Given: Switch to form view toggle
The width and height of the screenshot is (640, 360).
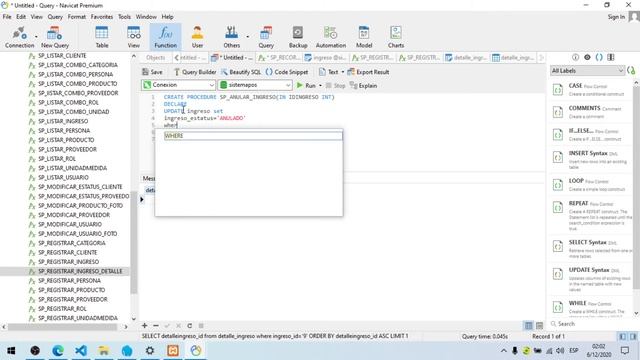Looking at the screenshot, I should tap(540, 325).
